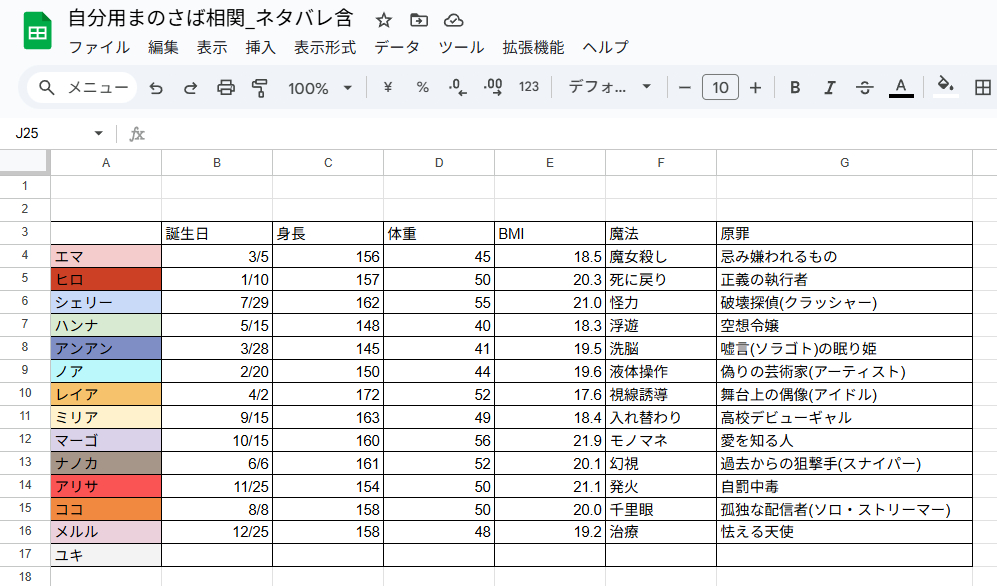Toggle strikethrough formatting
The image size is (997, 586).
click(865, 88)
